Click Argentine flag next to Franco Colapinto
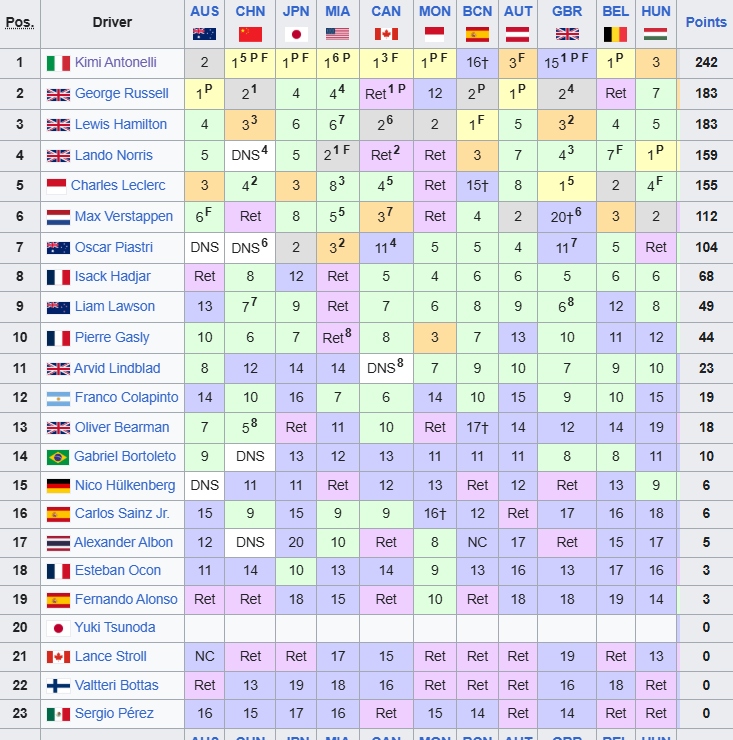Image resolution: width=733 pixels, height=740 pixels. 59,398
